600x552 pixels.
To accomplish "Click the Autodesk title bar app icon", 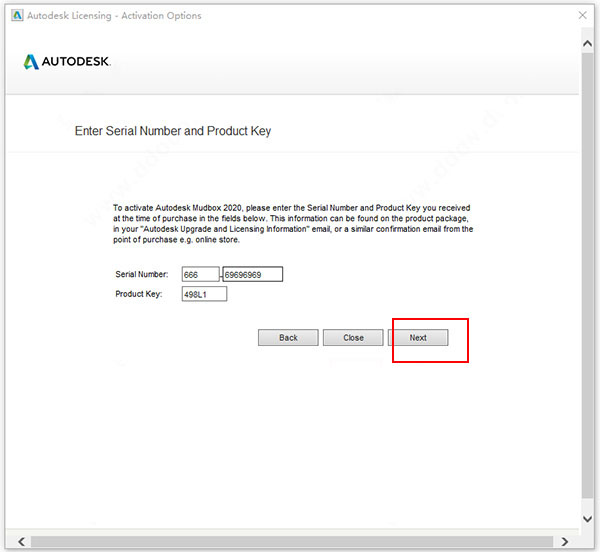I will (x=17, y=15).
